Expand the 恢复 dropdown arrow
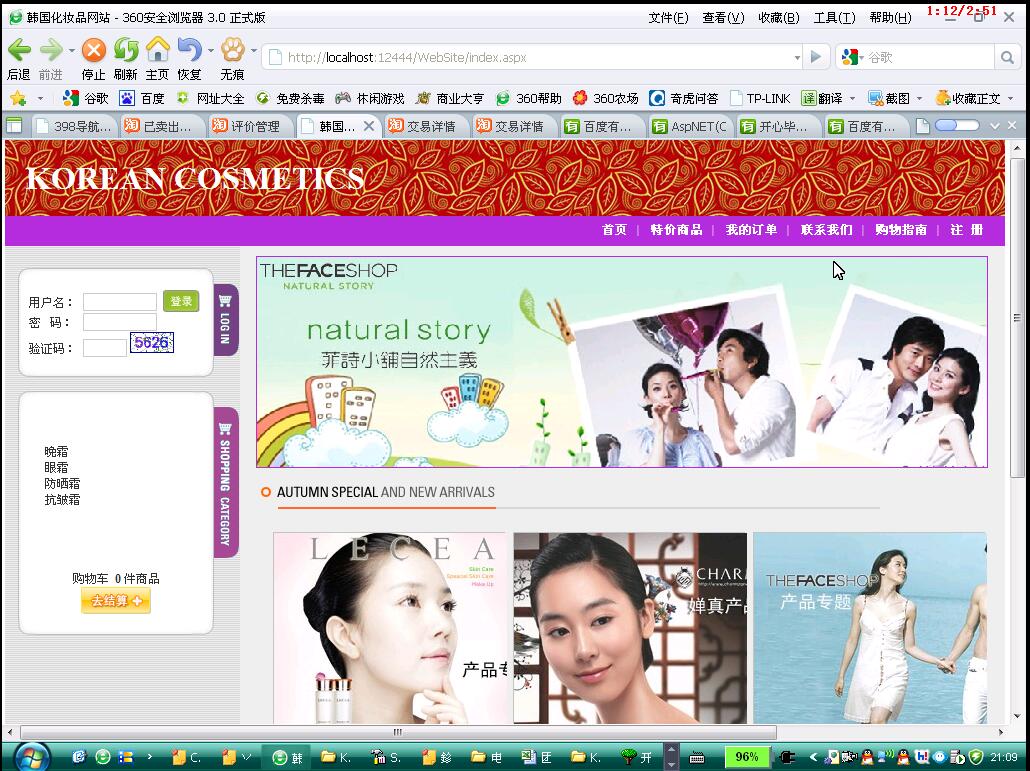The height and width of the screenshot is (771, 1030). tap(210, 51)
